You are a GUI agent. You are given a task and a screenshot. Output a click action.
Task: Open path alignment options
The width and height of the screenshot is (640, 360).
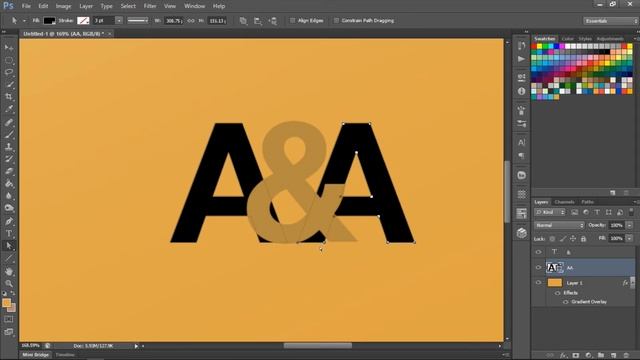(258, 20)
